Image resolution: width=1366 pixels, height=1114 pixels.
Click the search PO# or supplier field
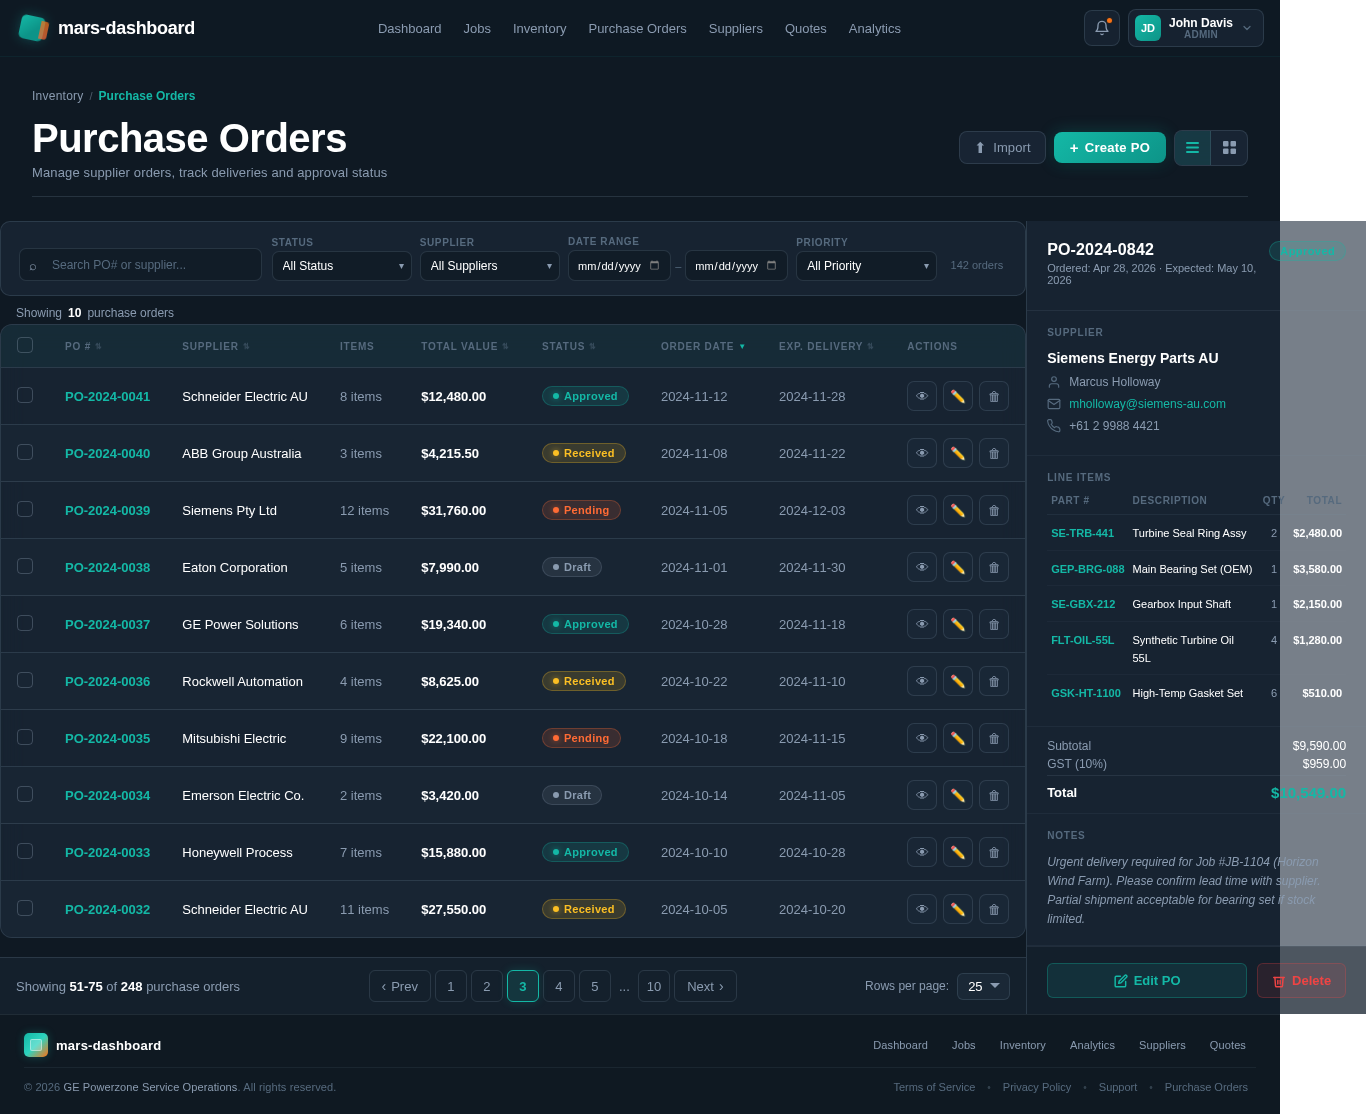pos(140,265)
